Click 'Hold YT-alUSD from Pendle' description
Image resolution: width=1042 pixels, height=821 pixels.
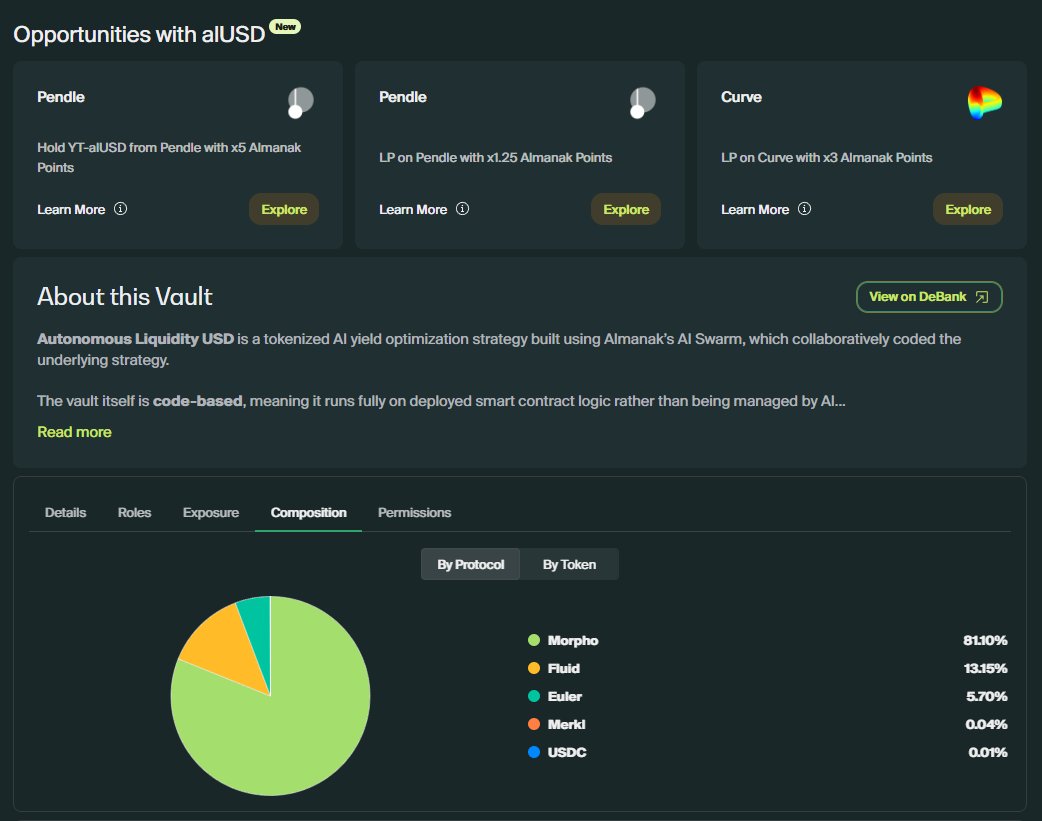[x=169, y=158]
